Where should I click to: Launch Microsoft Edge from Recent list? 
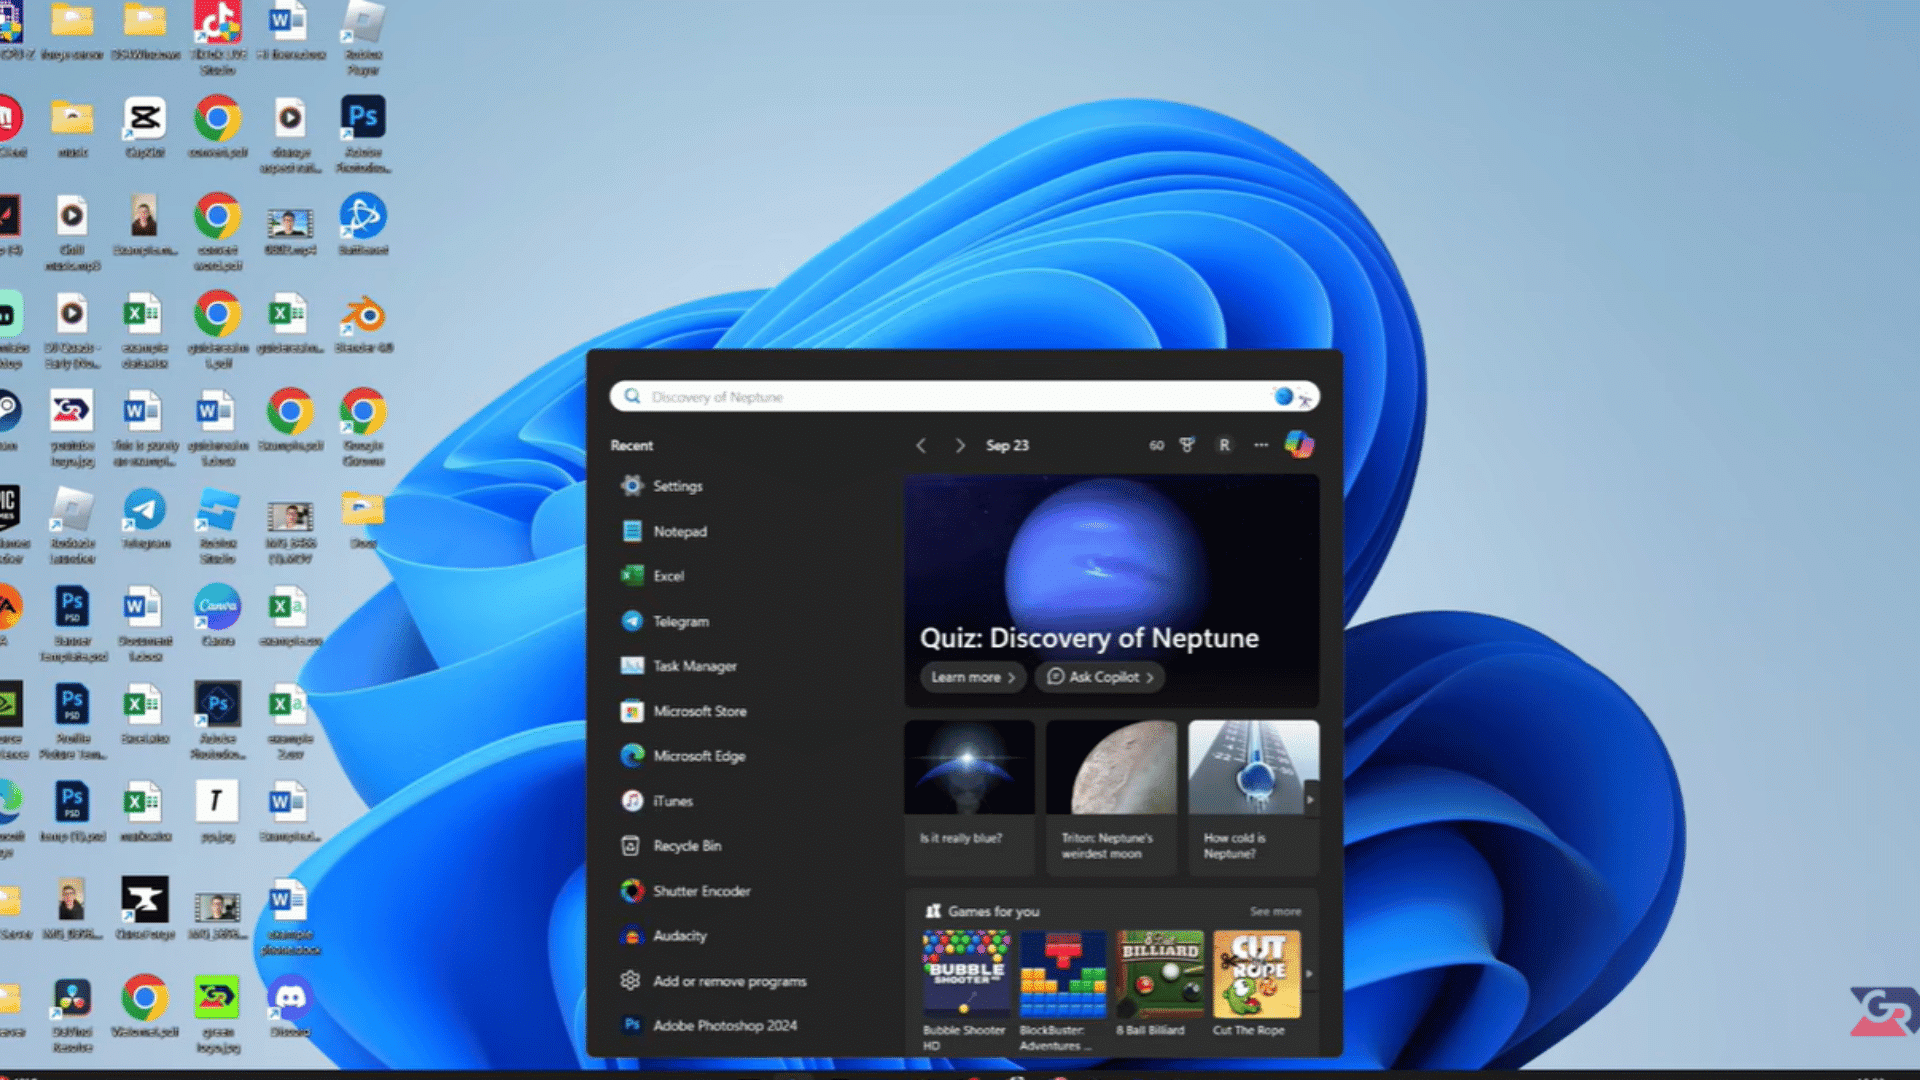coord(683,756)
